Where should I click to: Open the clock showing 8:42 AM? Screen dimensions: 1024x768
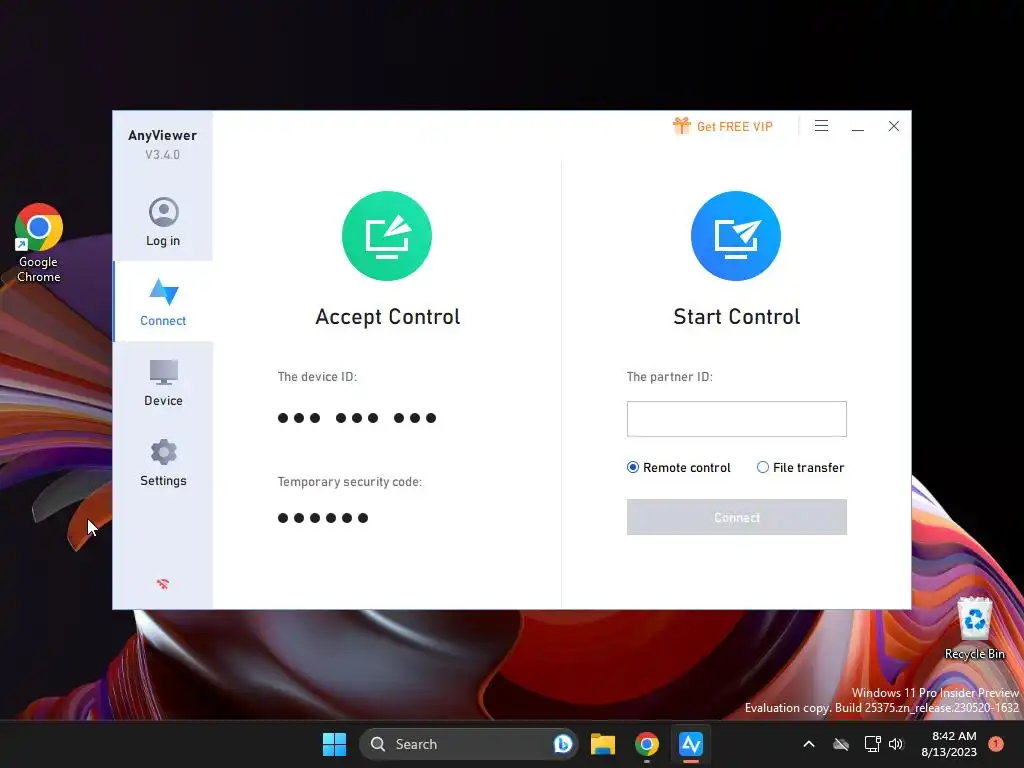949,744
